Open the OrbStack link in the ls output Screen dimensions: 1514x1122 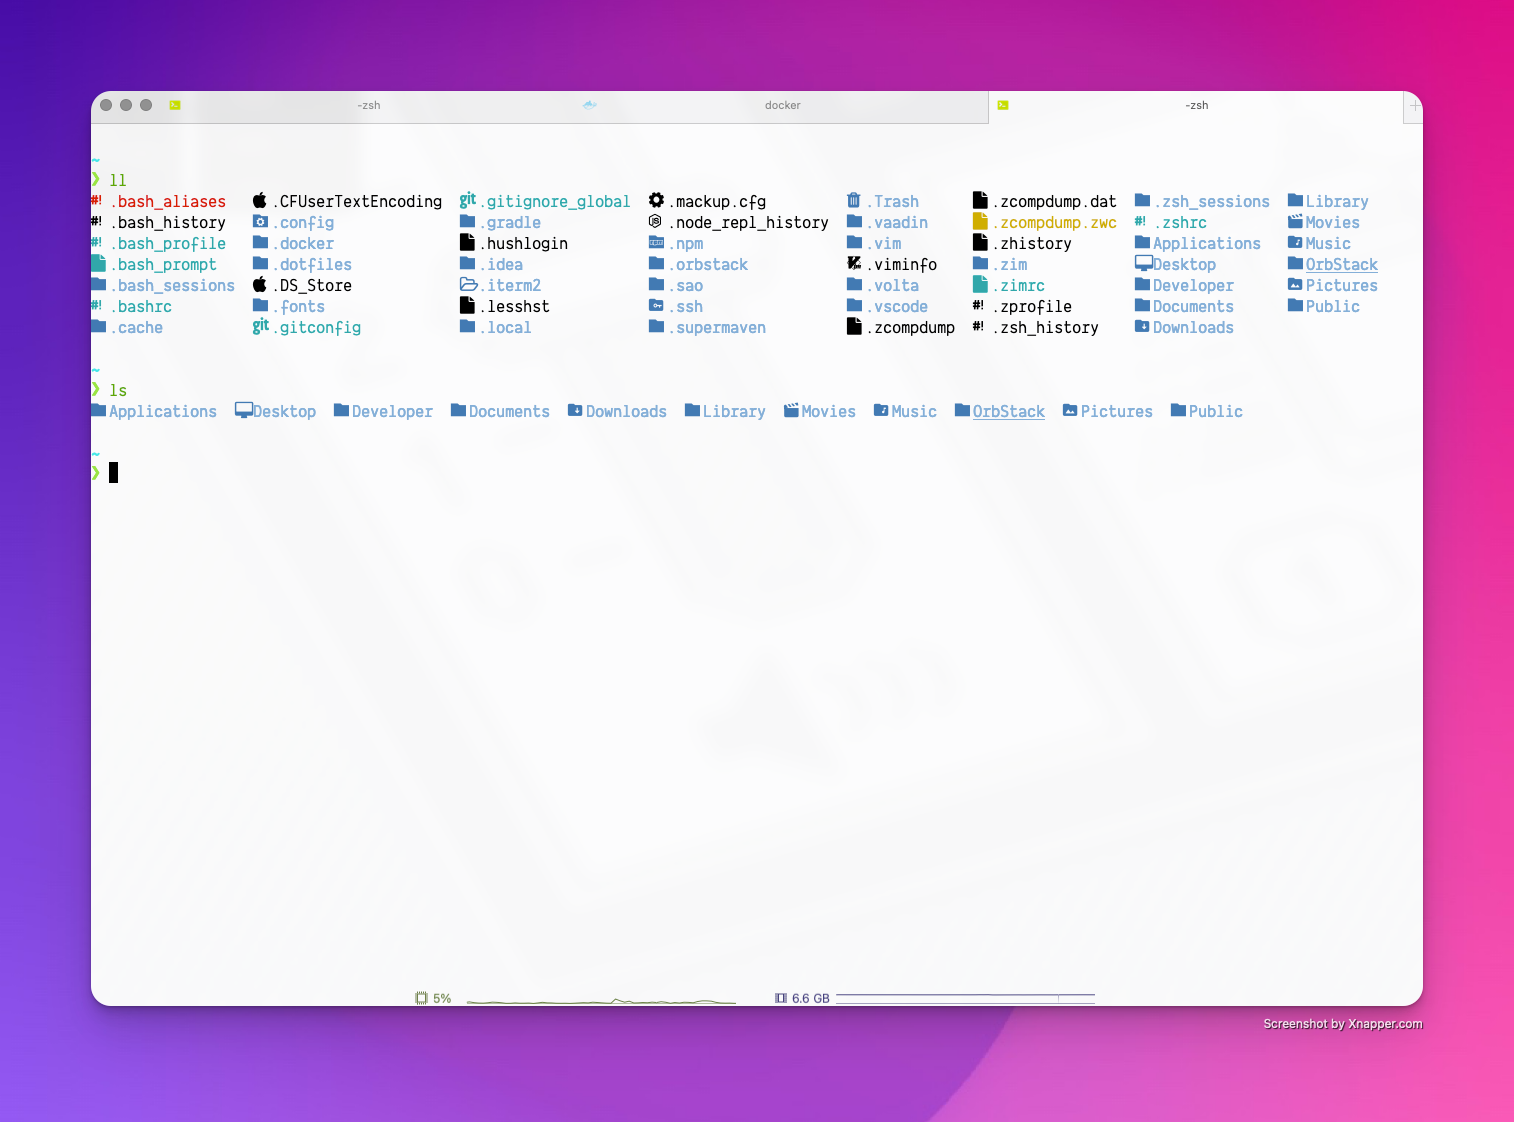tap(1008, 411)
